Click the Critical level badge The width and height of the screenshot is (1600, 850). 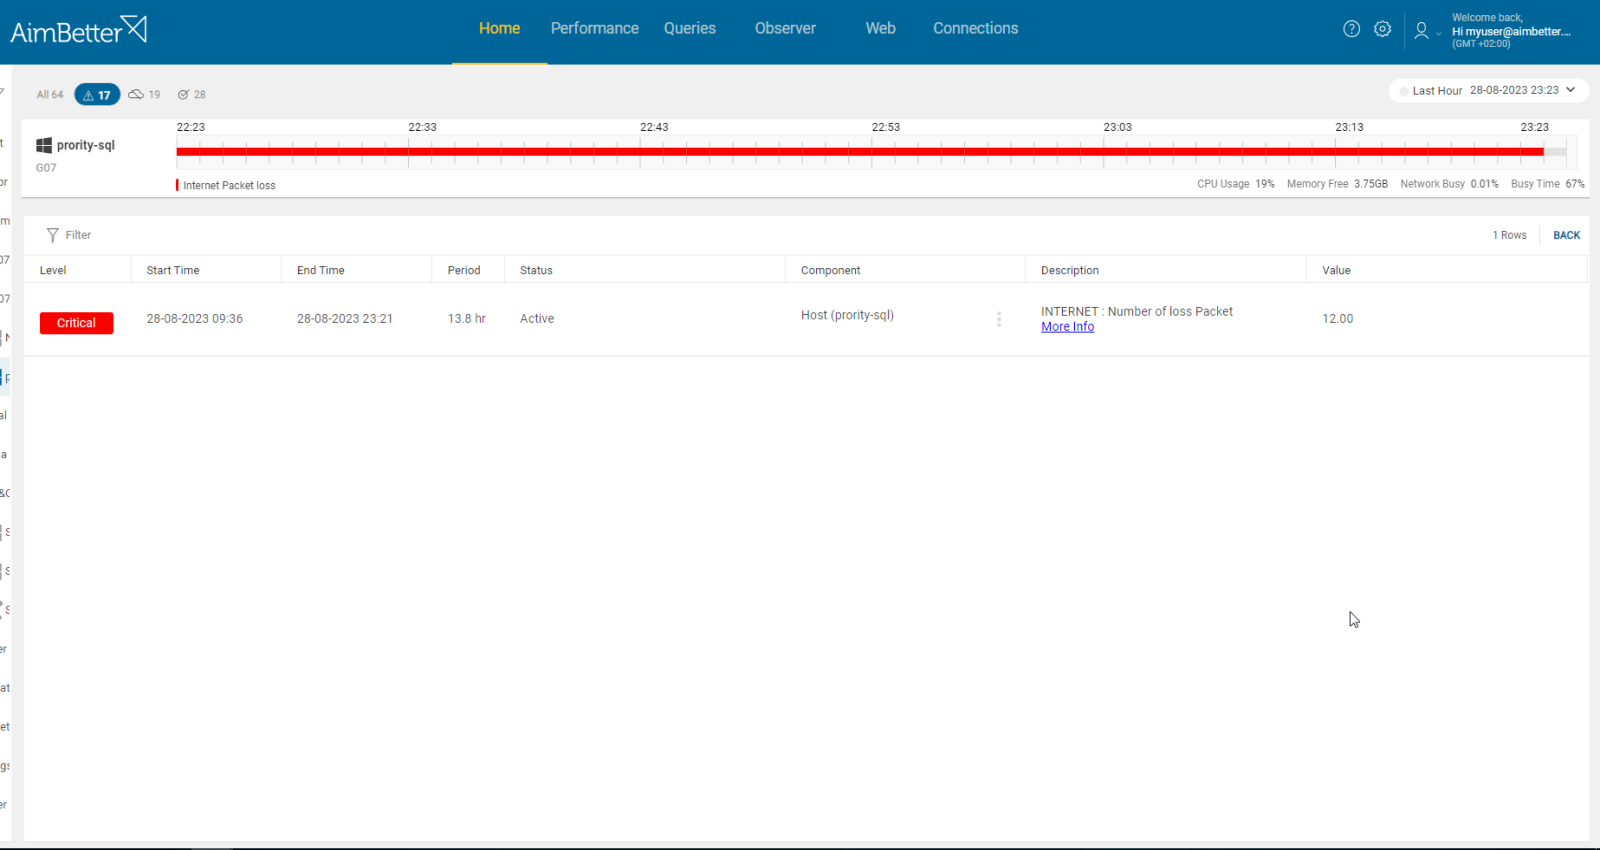click(x=76, y=323)
